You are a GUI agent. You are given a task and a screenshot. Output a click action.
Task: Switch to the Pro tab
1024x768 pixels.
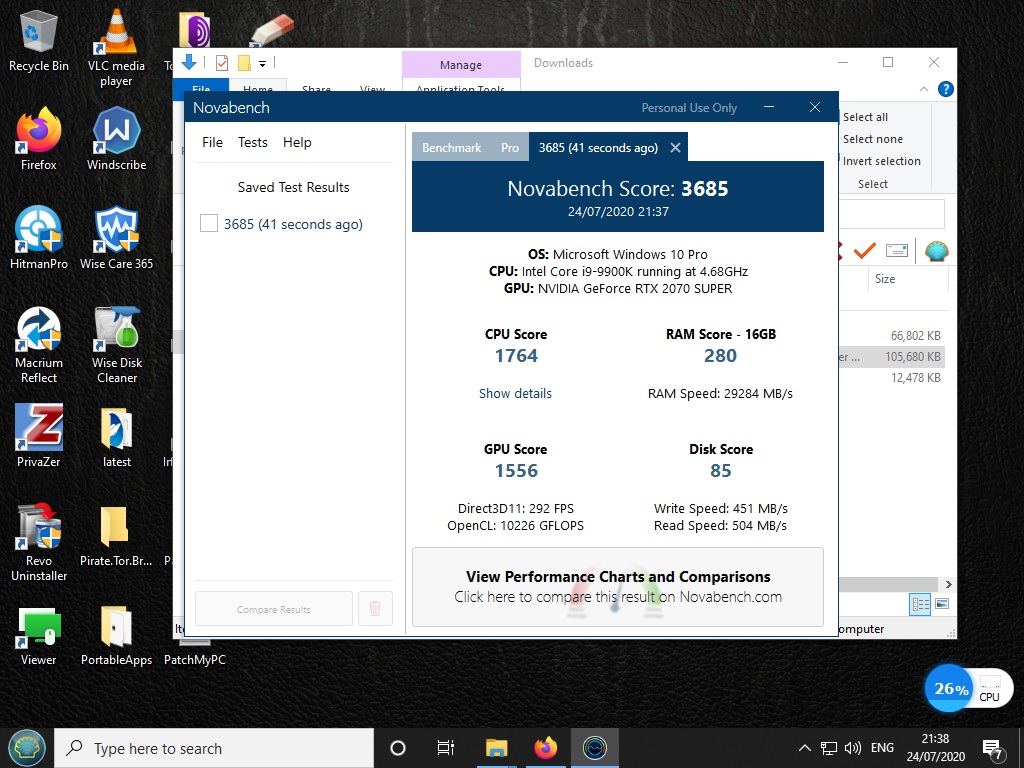(x=510, y=148)
